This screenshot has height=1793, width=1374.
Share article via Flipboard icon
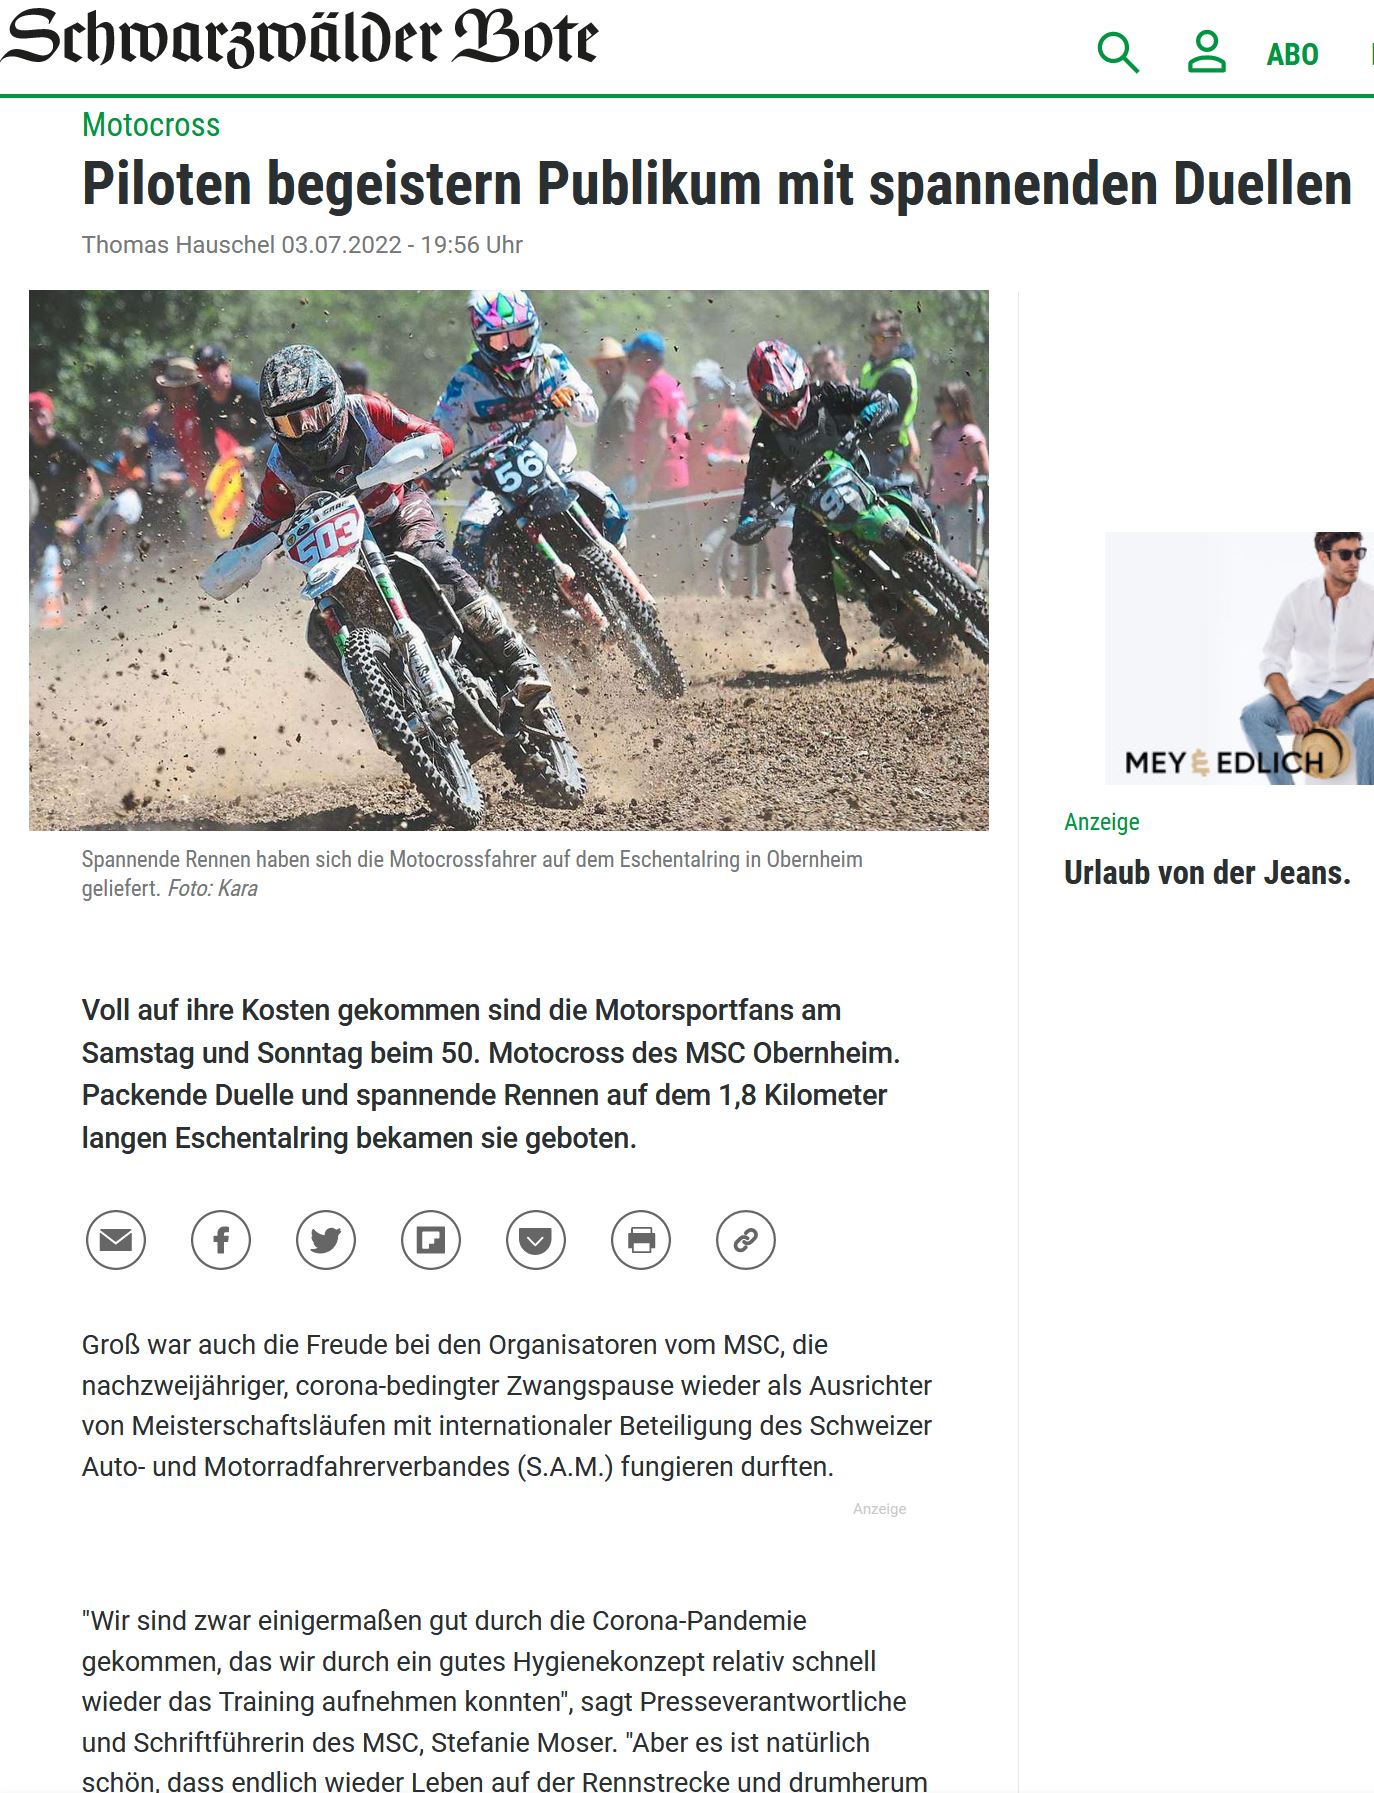pos(431,1240)
